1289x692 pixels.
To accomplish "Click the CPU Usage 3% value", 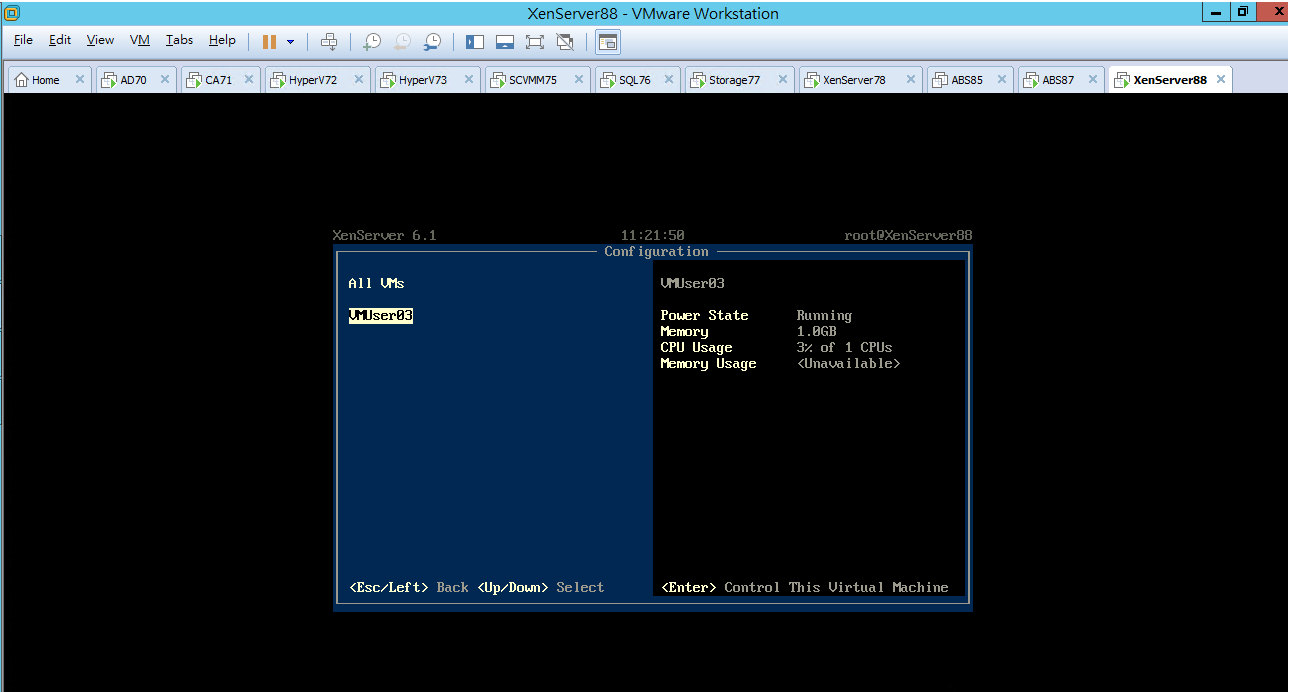I will [844, 348].
